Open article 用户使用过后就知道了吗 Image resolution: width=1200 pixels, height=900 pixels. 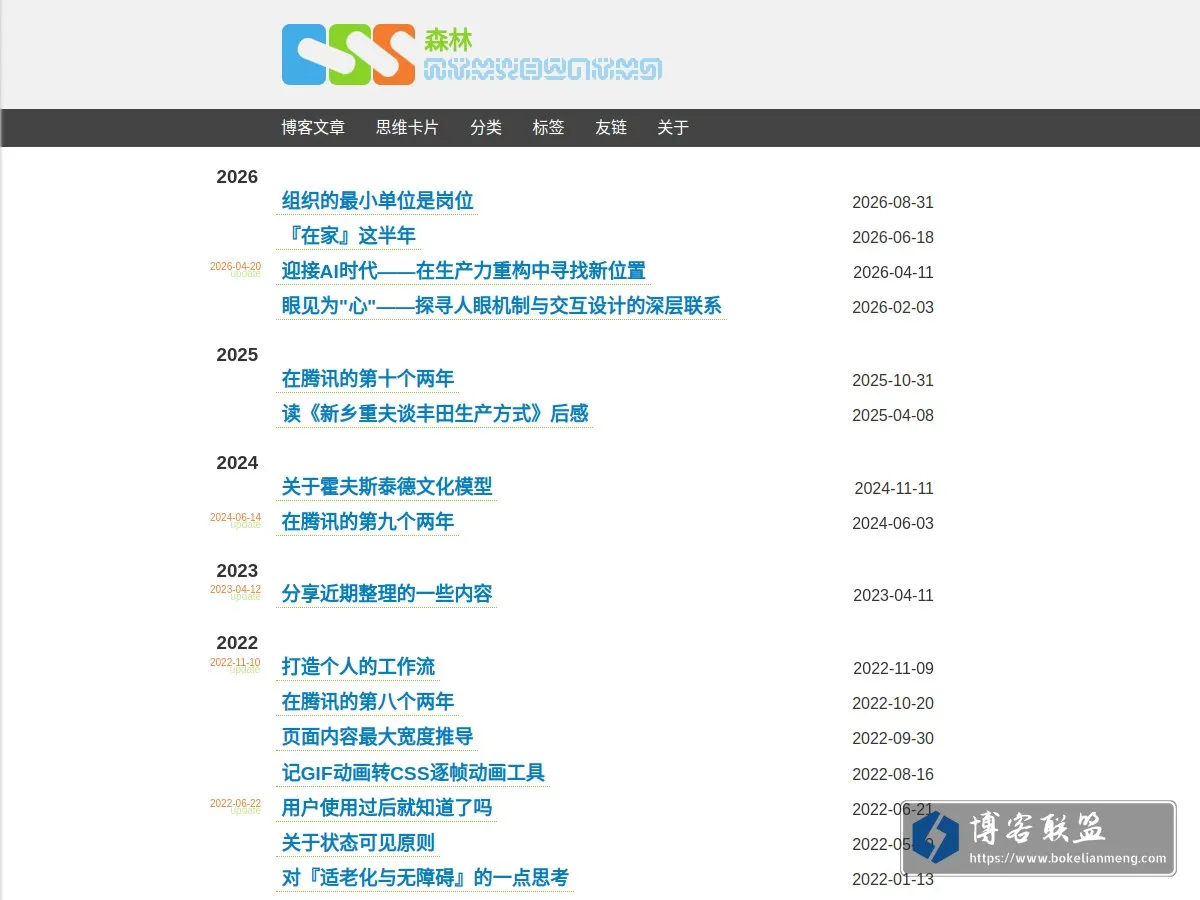point(386,808)
